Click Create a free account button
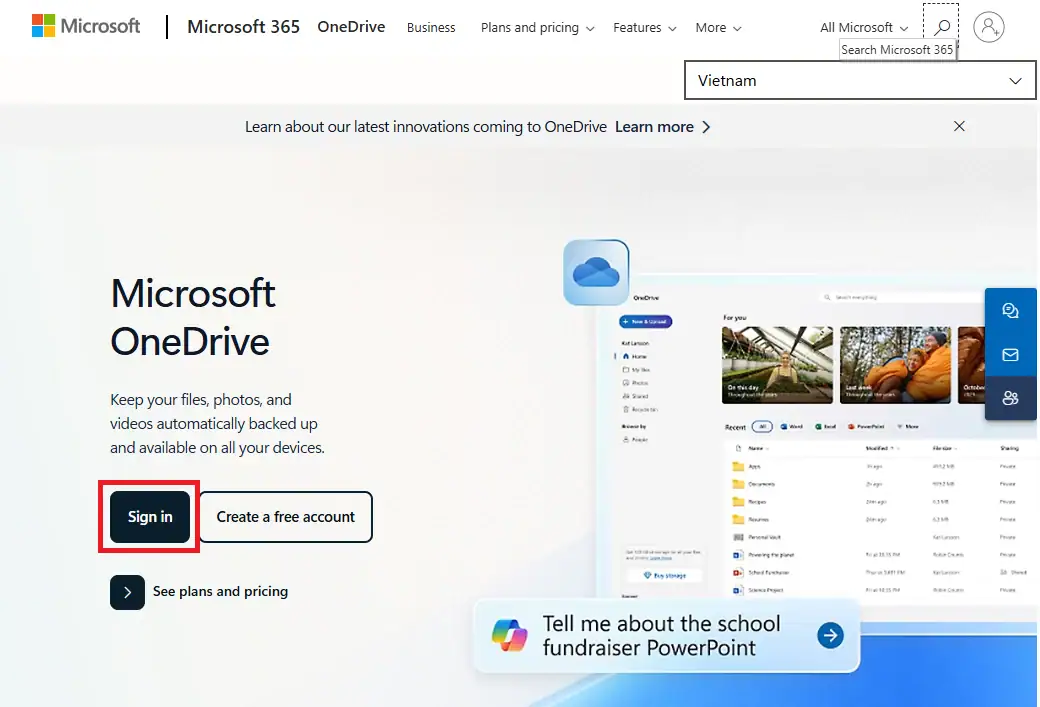The image size is (1040, 707). [x=286, y=517]
